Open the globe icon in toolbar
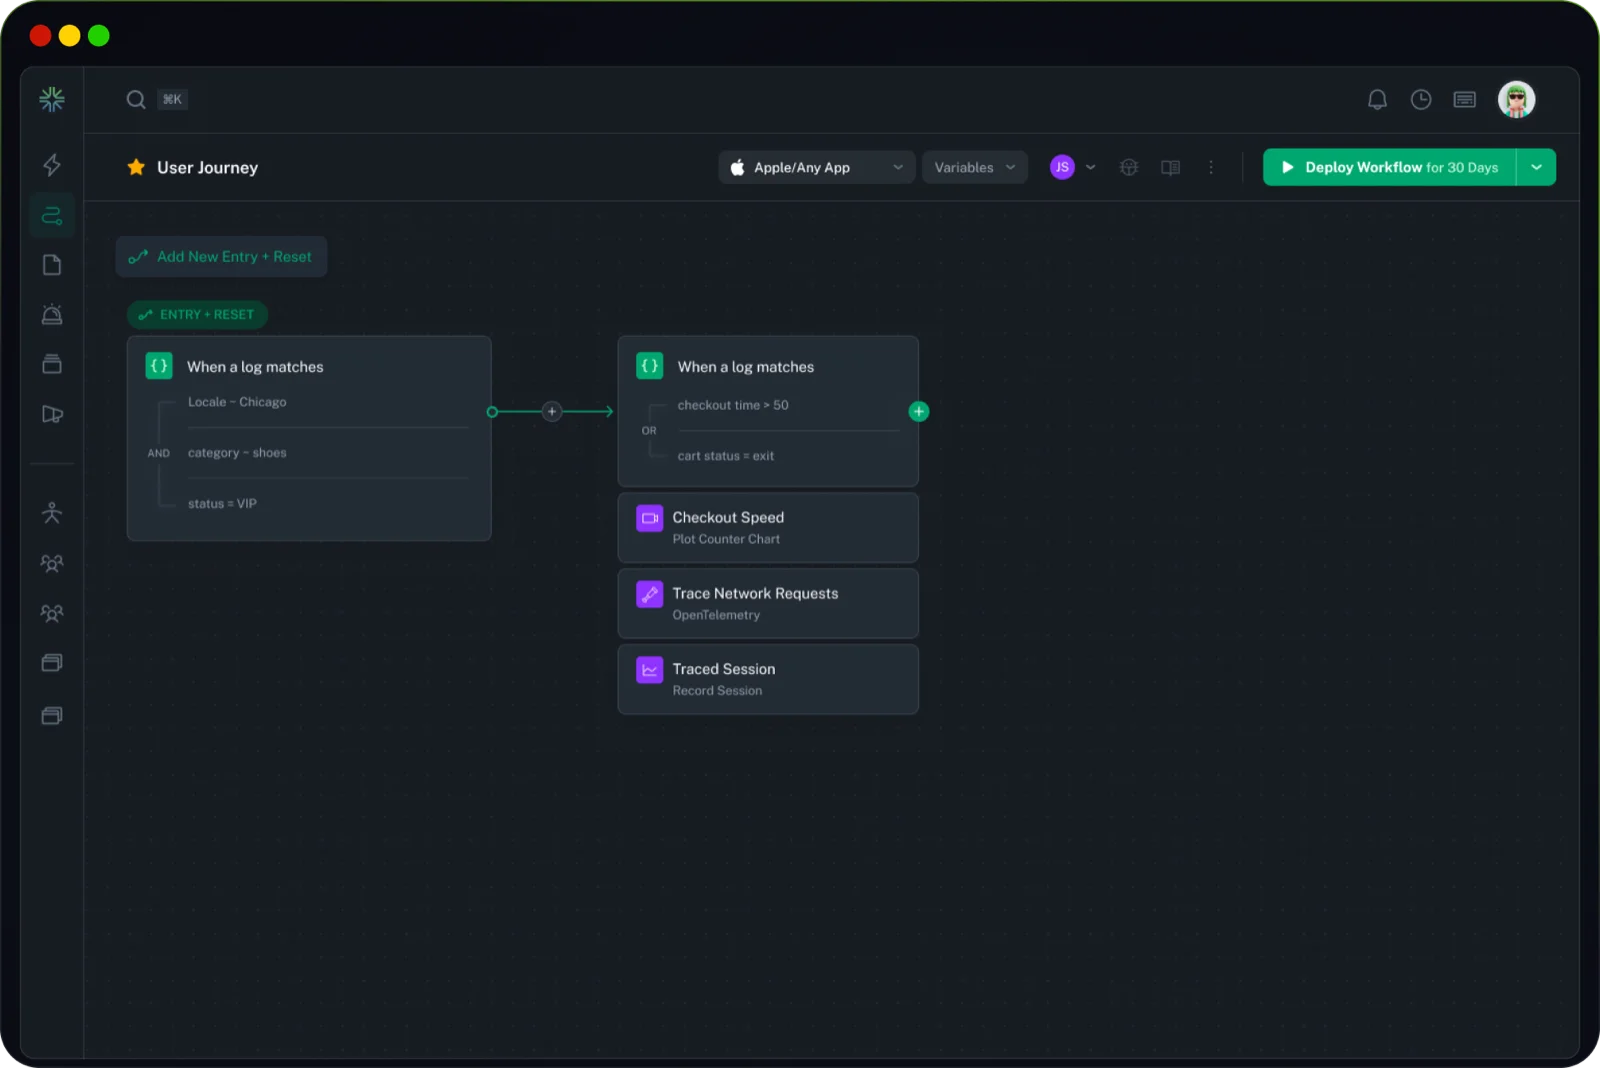The height and width of the screenshot is (1068, 1600). point(1129,168)
